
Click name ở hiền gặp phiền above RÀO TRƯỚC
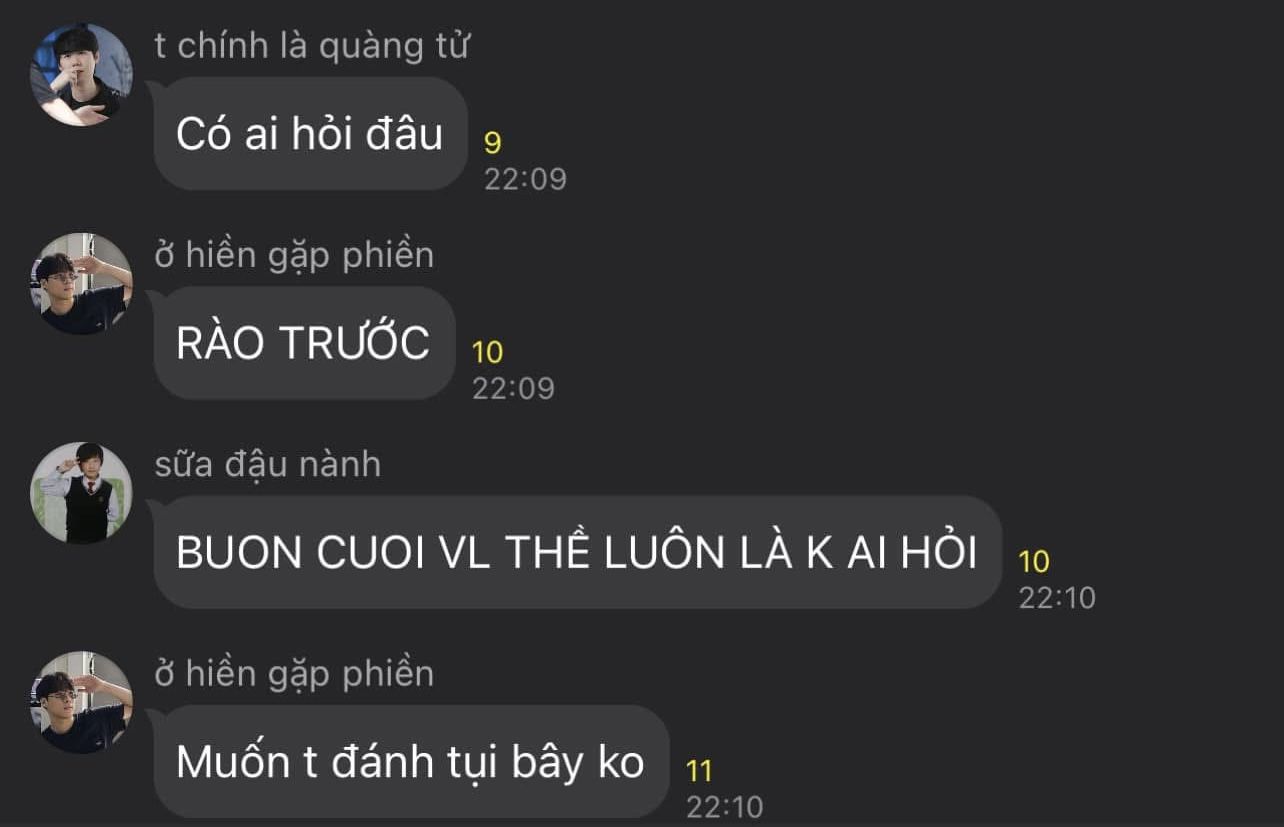point(294,256)
